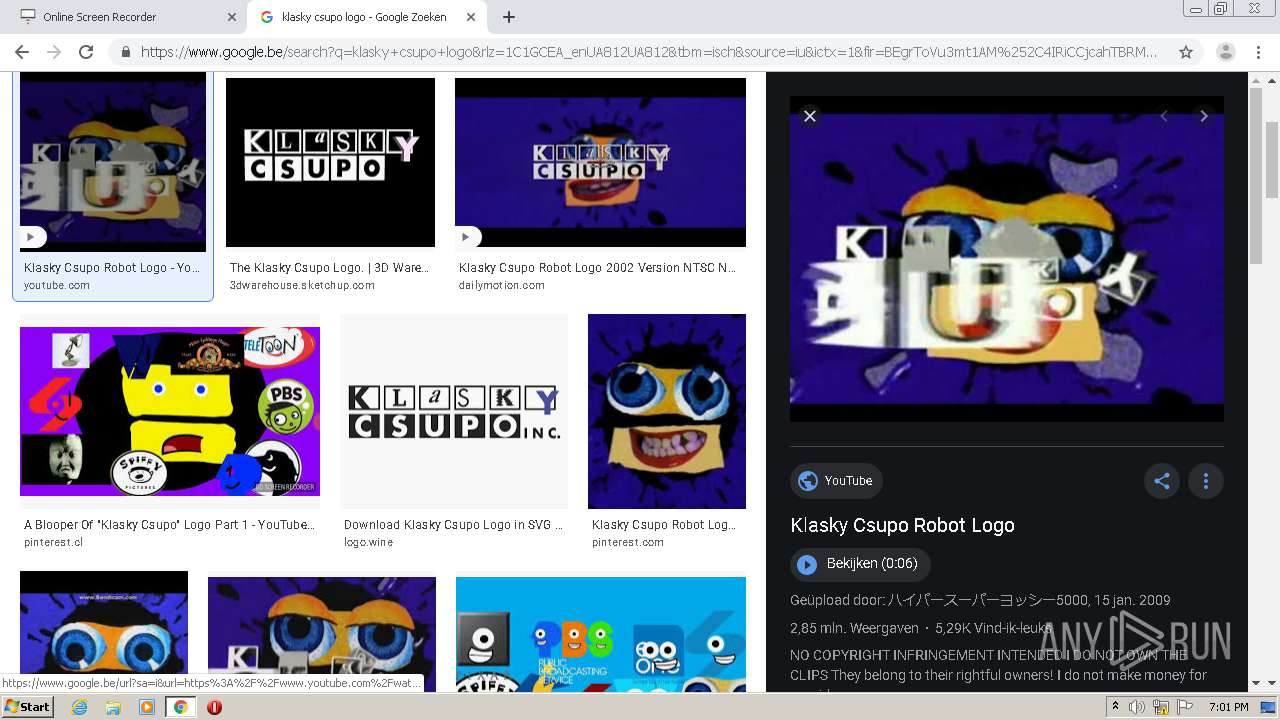
Task: View site security padlock info
Action: point(126,52)
